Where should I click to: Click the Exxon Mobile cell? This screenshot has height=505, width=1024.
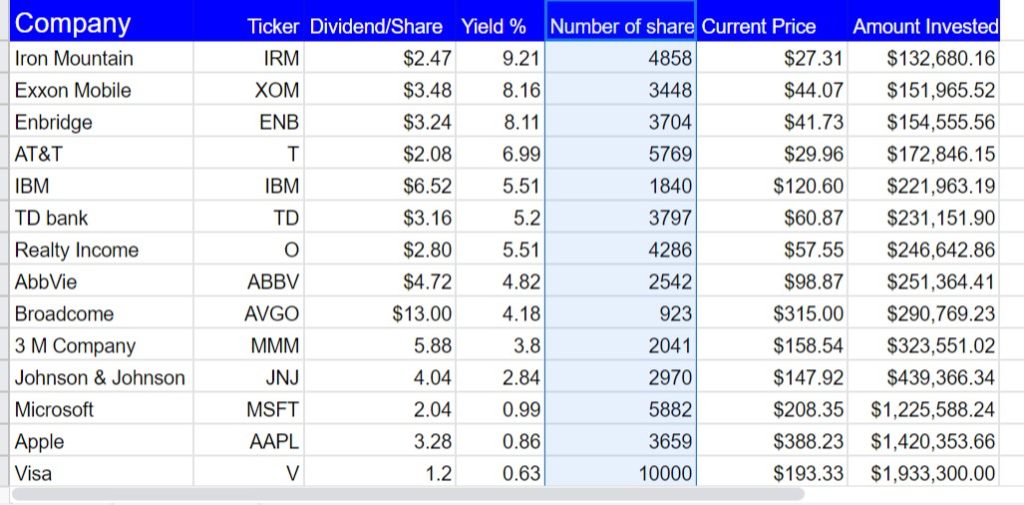click(x=102, y=90)
